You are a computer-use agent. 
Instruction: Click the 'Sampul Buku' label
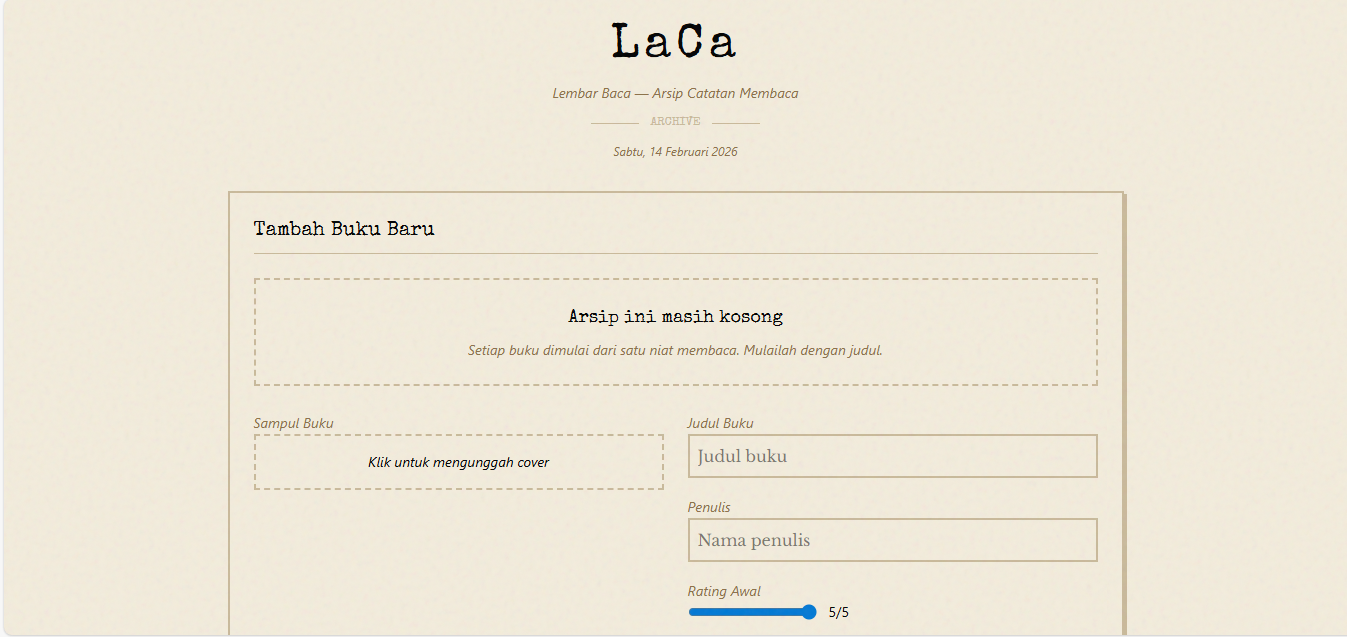[293, 423]
